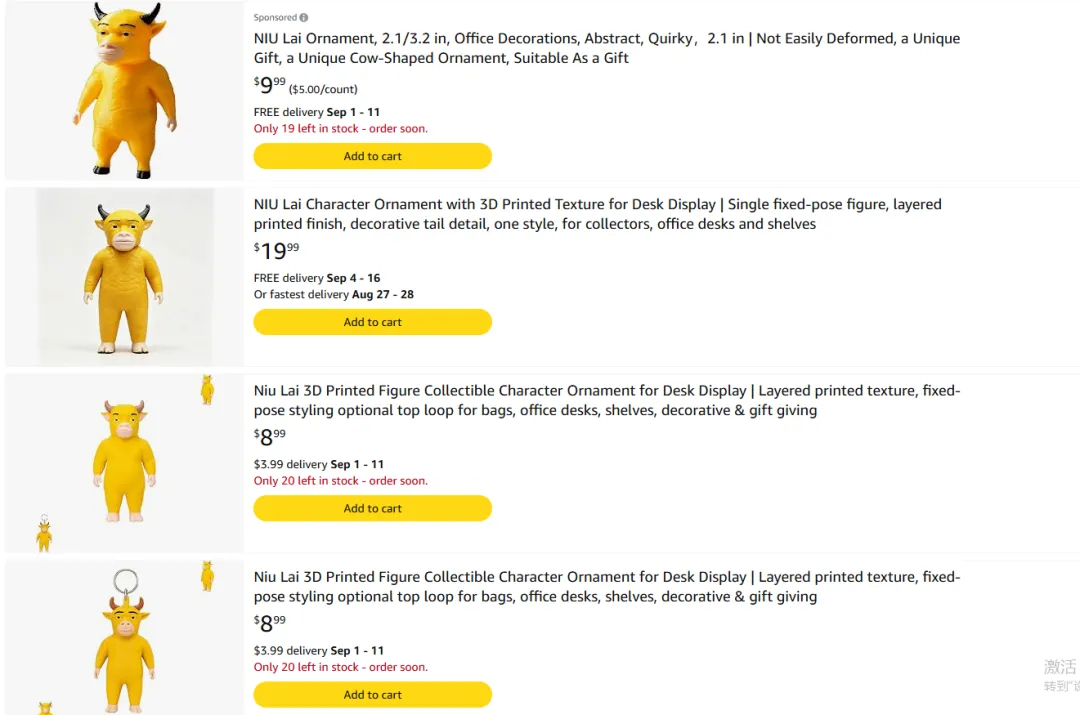Open the fourth result's Niu Lai 3D Printed Figure title
The width and height of the screenshot is (1080, 715).
[606, 587]
